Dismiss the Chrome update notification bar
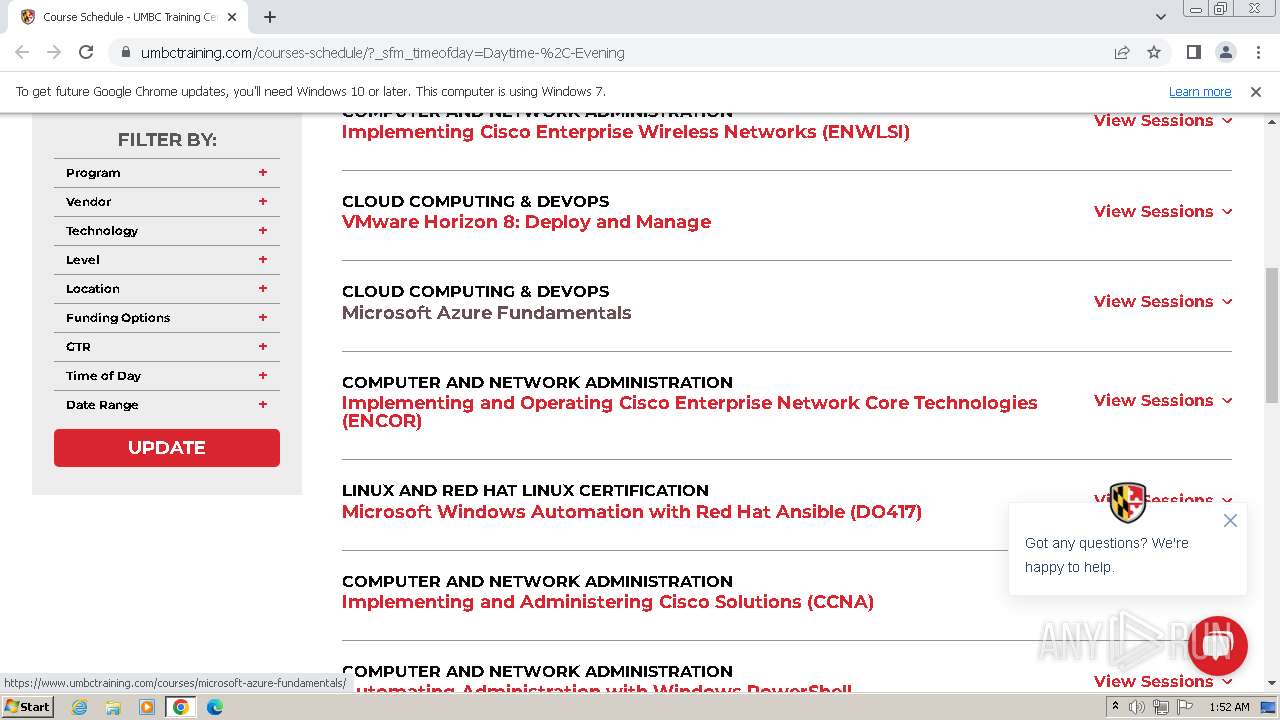 click(x=1256, y=91)
